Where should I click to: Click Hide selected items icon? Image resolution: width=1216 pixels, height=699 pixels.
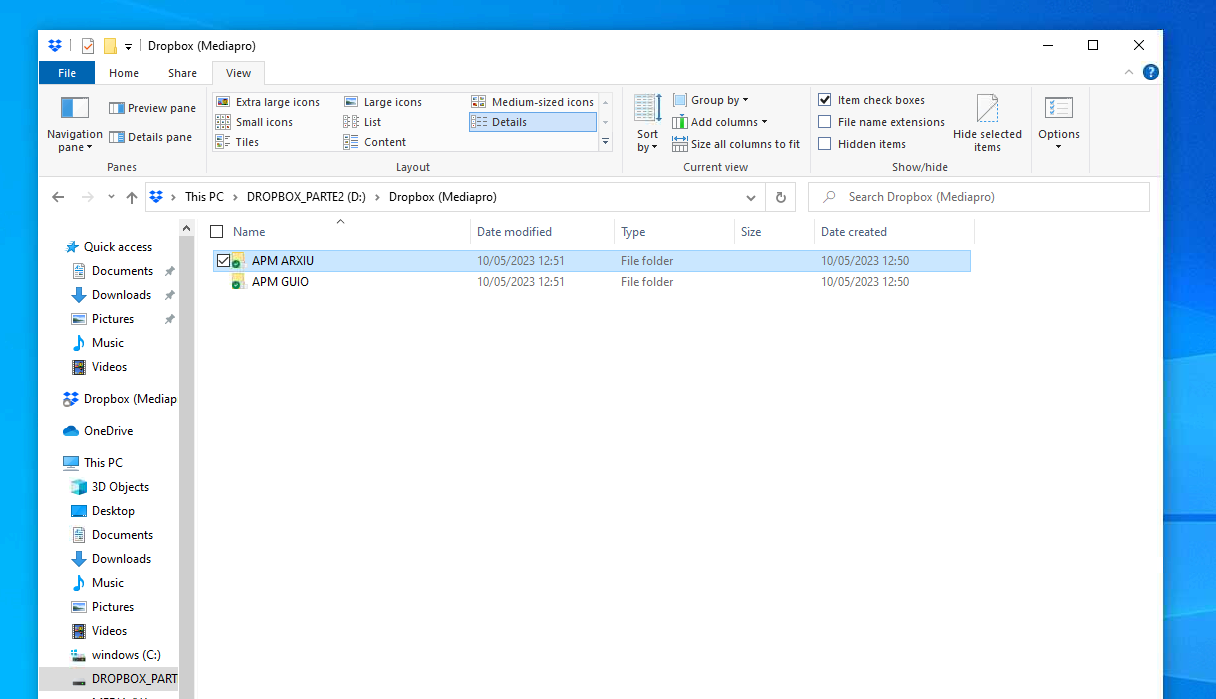pos(987,109)
